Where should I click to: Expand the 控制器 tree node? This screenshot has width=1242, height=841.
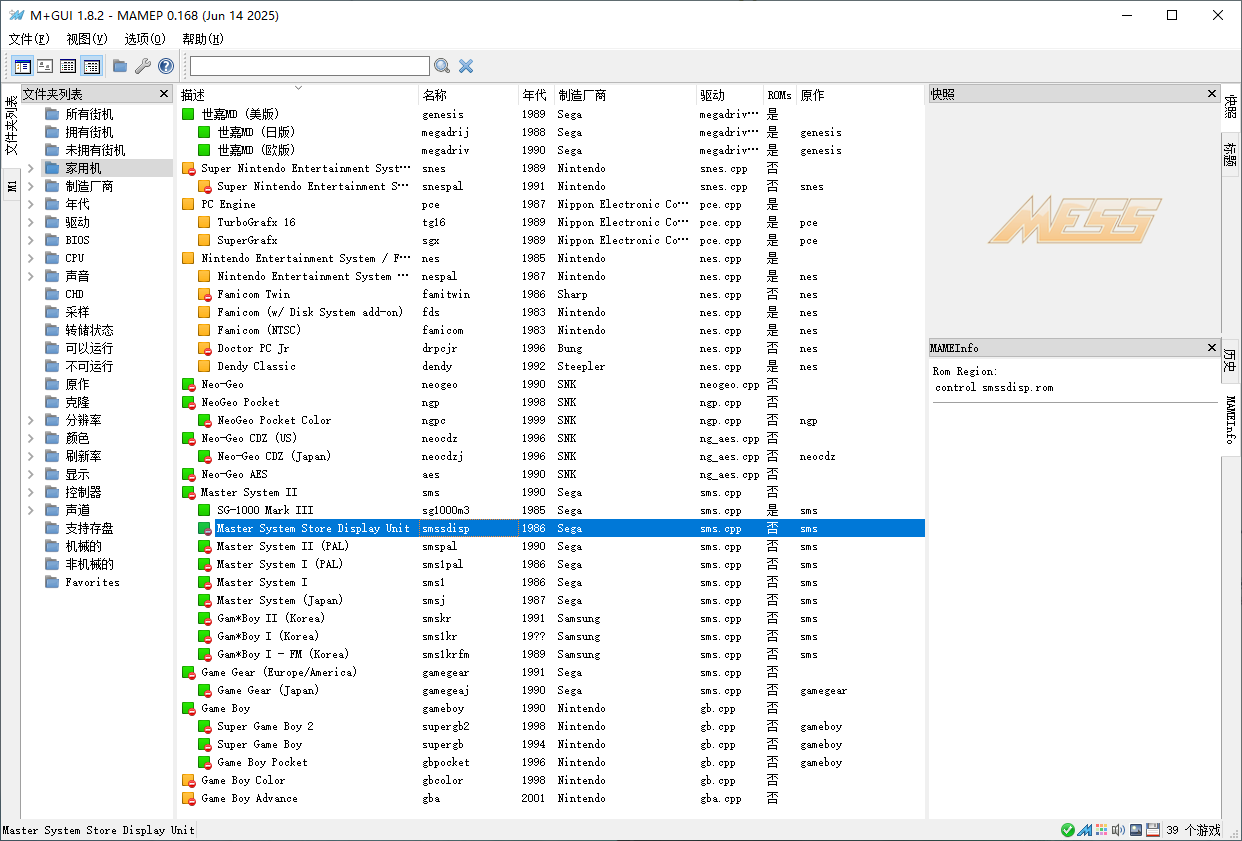tap(31, 492)
